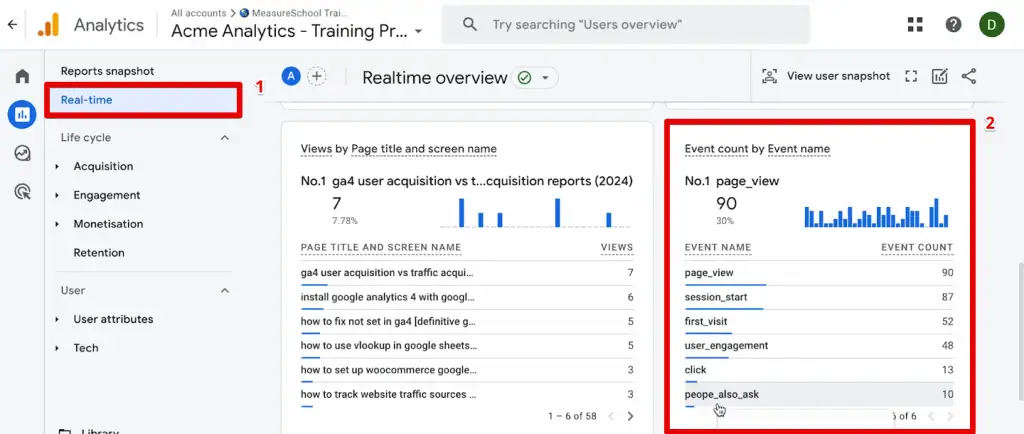Click the green checkmark status icon
1024x434 pixels.
click(x=524, y=78)
